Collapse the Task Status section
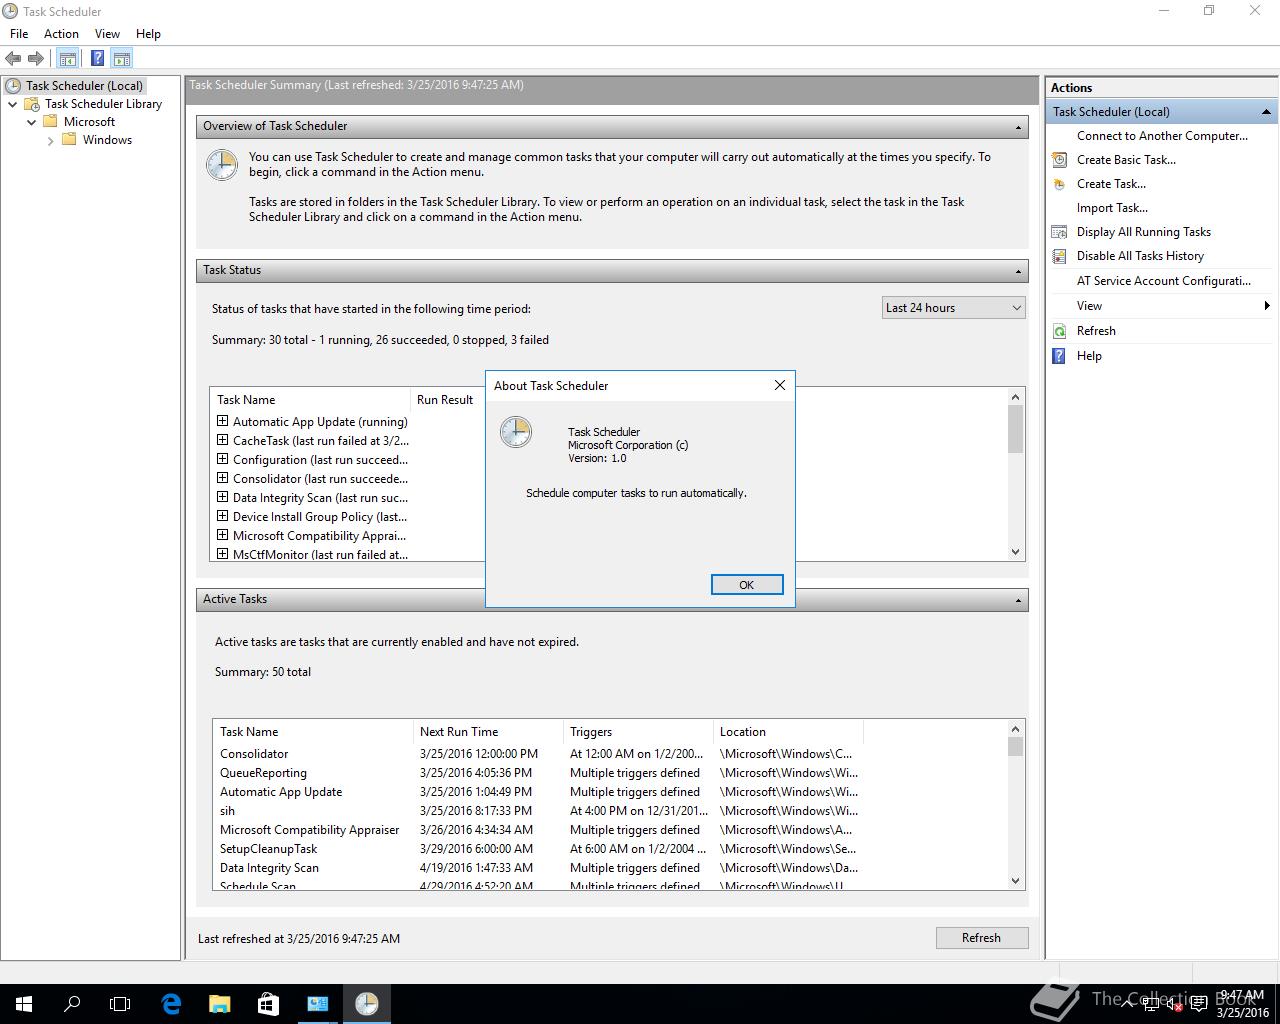 point(1018,271)
